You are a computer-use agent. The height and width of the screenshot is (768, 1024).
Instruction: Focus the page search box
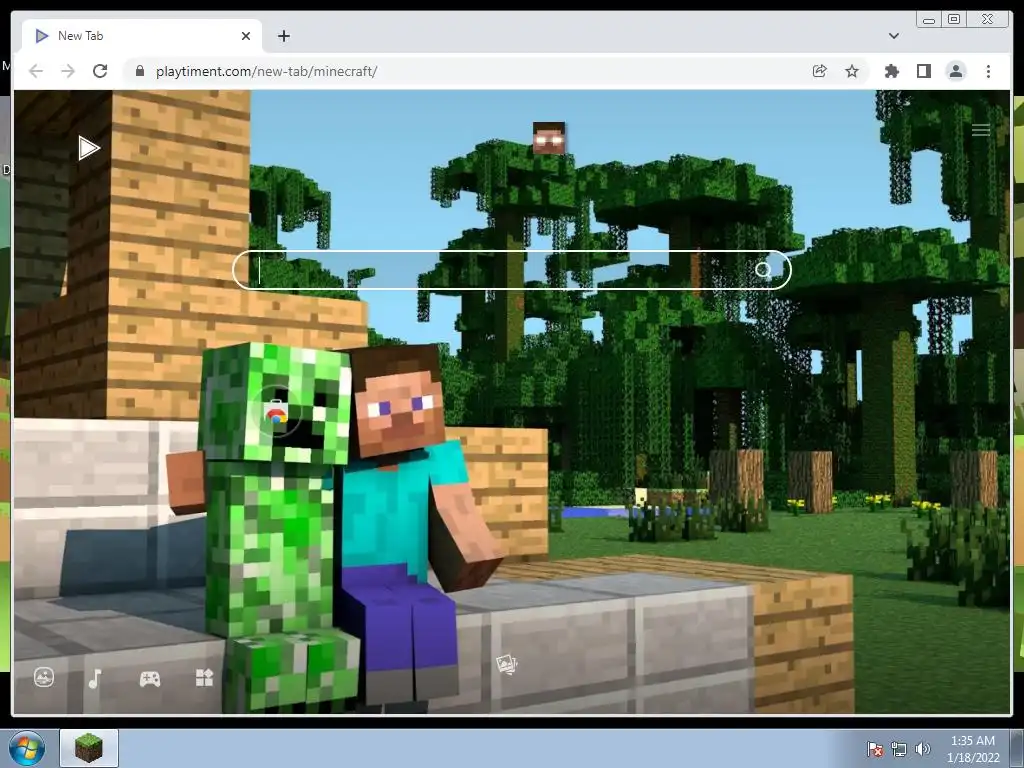(x=511, y=270)
